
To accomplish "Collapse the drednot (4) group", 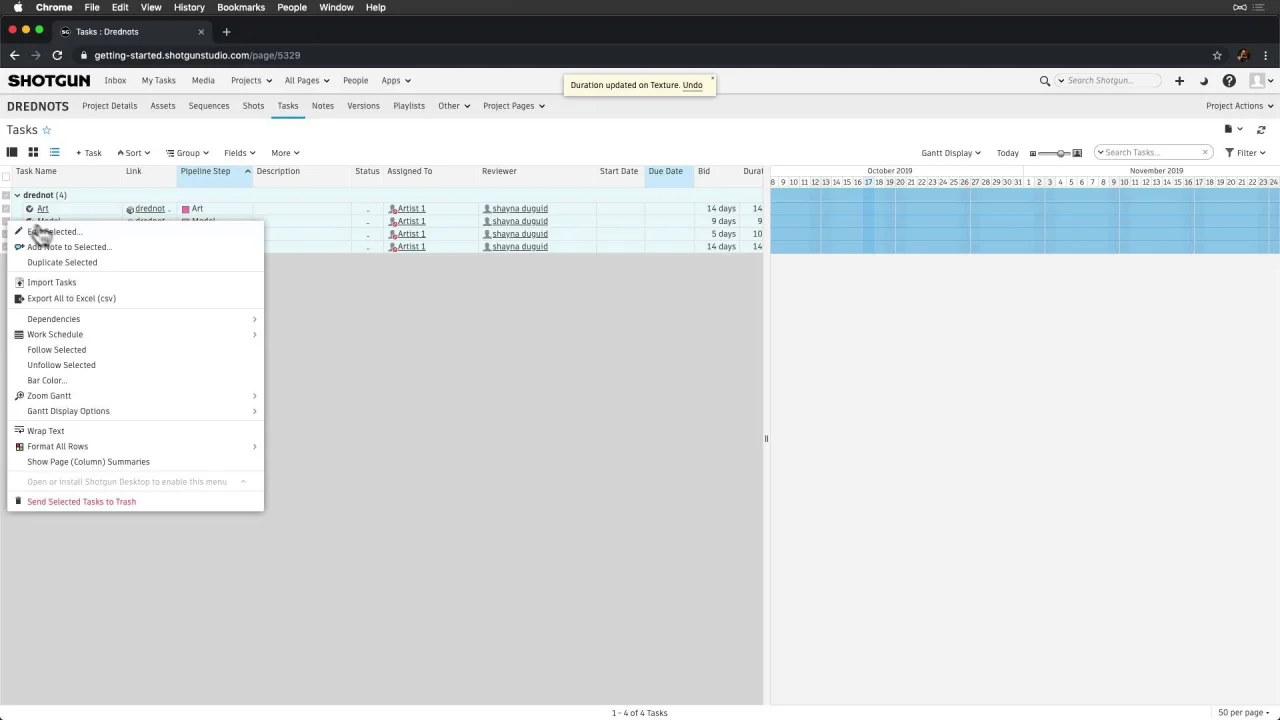I will click(x=17, y=195).
